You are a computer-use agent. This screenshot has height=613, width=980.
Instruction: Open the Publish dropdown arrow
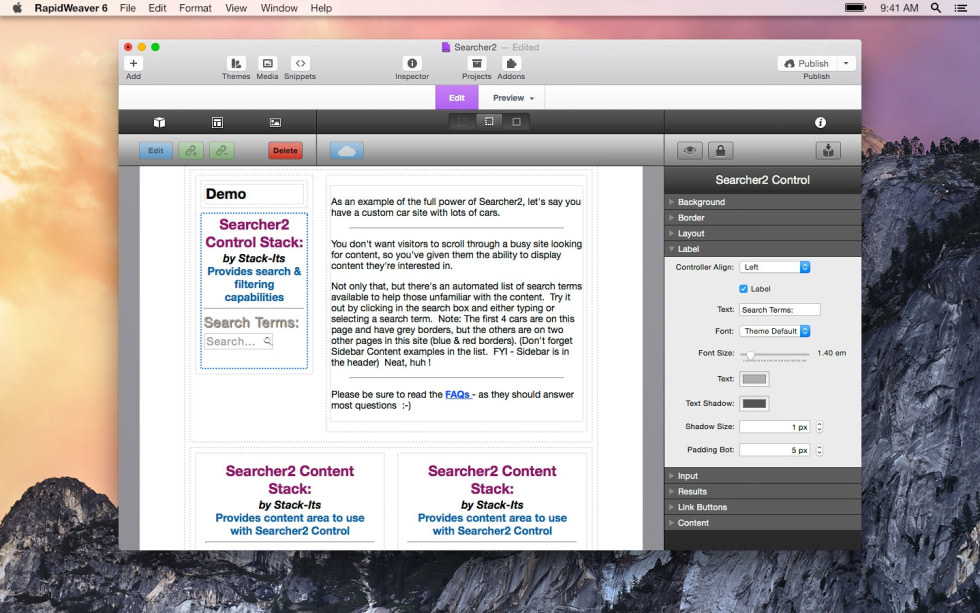coord(846,63)
